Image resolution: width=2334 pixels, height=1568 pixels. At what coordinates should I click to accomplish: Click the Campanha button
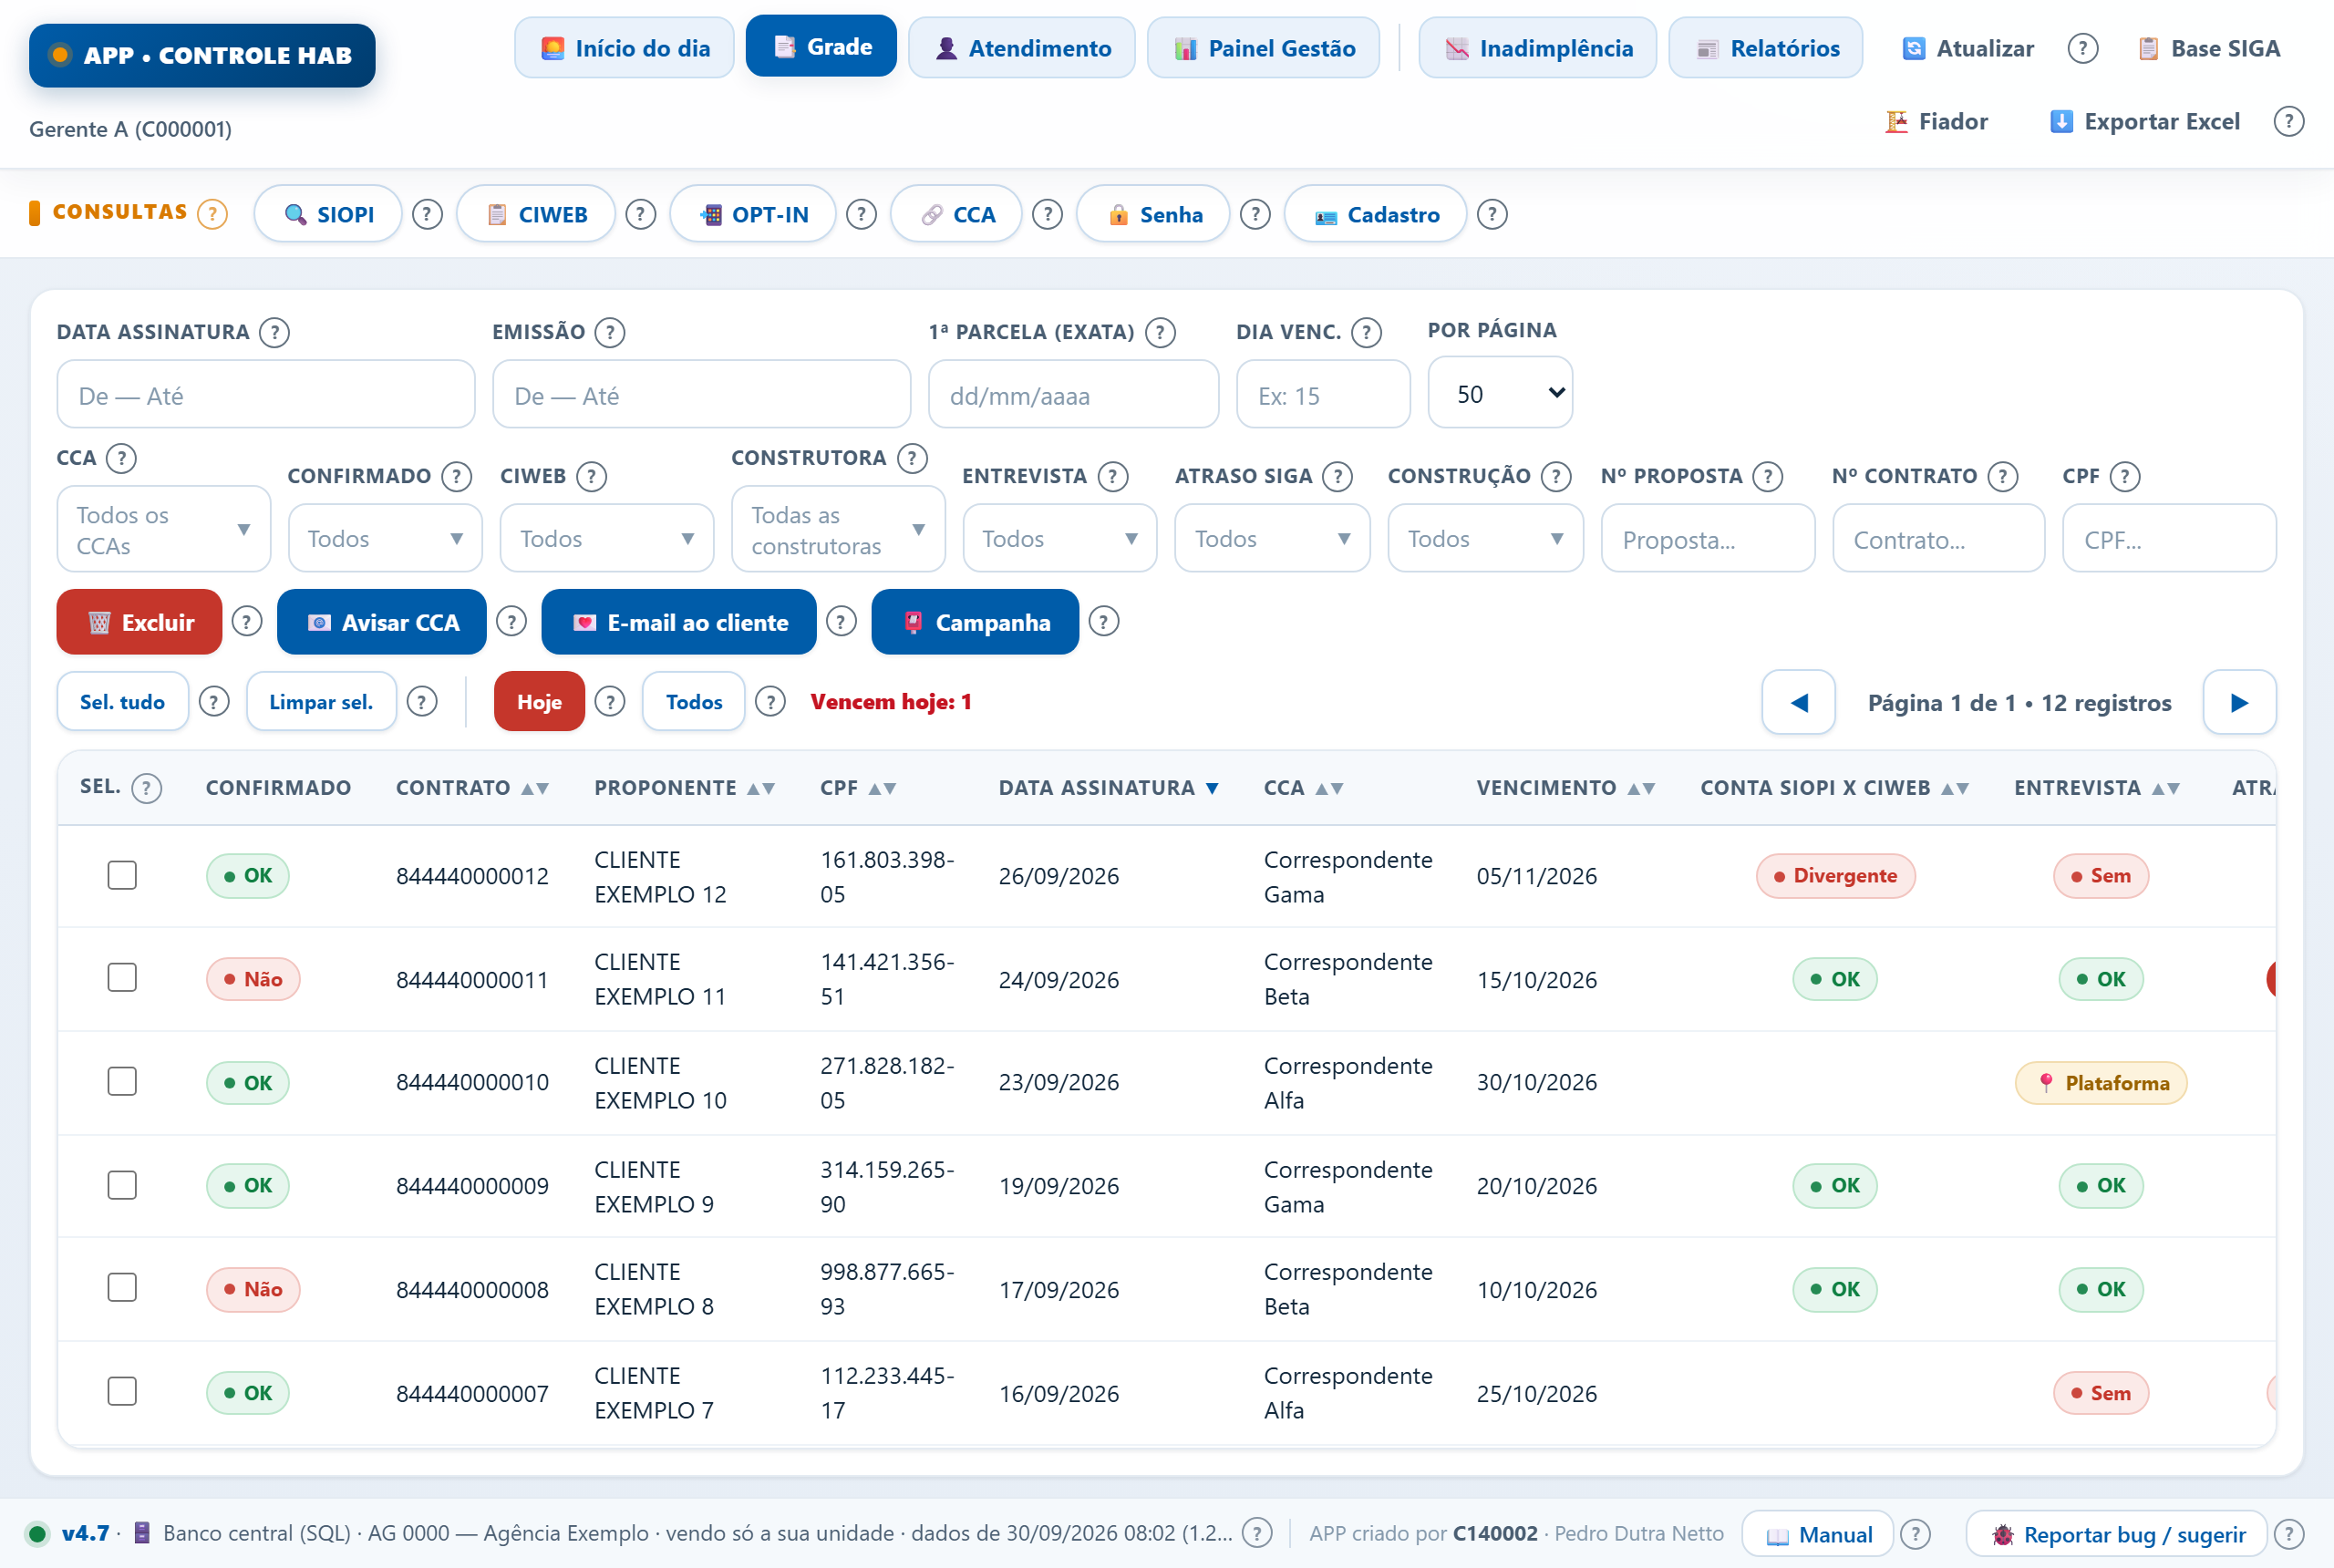pos(975,622)
